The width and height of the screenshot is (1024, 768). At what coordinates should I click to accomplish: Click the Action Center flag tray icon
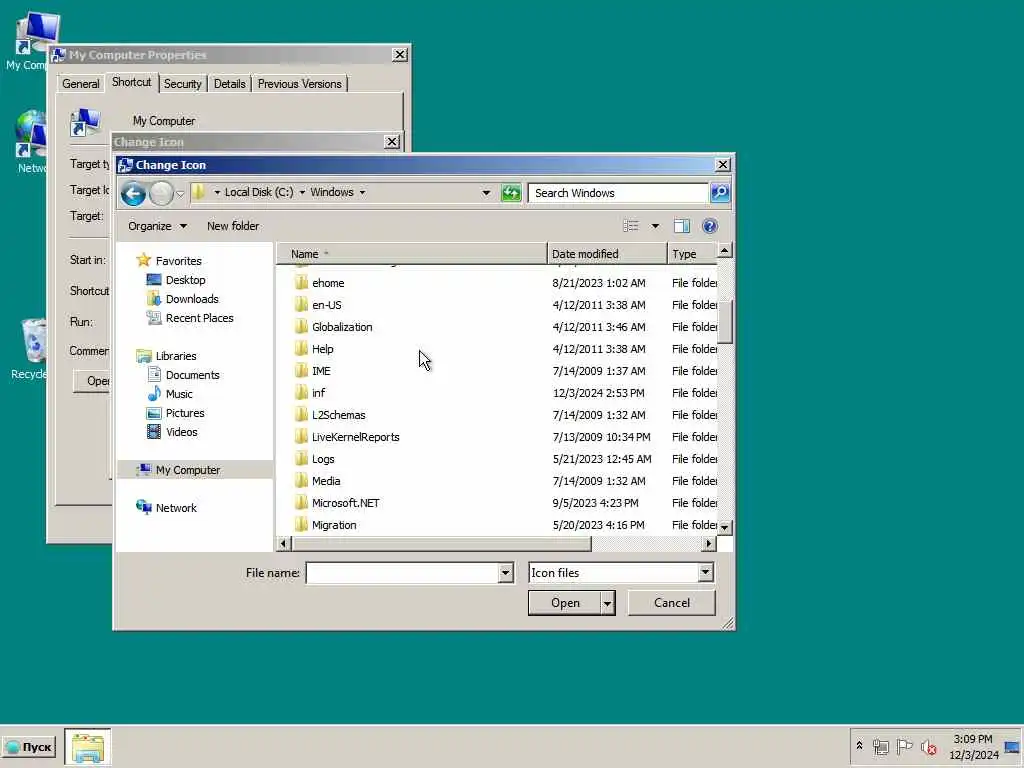click(904, 746)
